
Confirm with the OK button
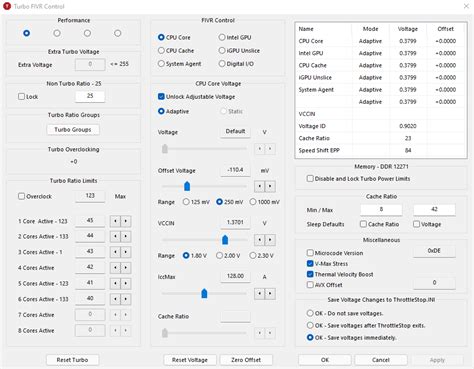point(325,360)
